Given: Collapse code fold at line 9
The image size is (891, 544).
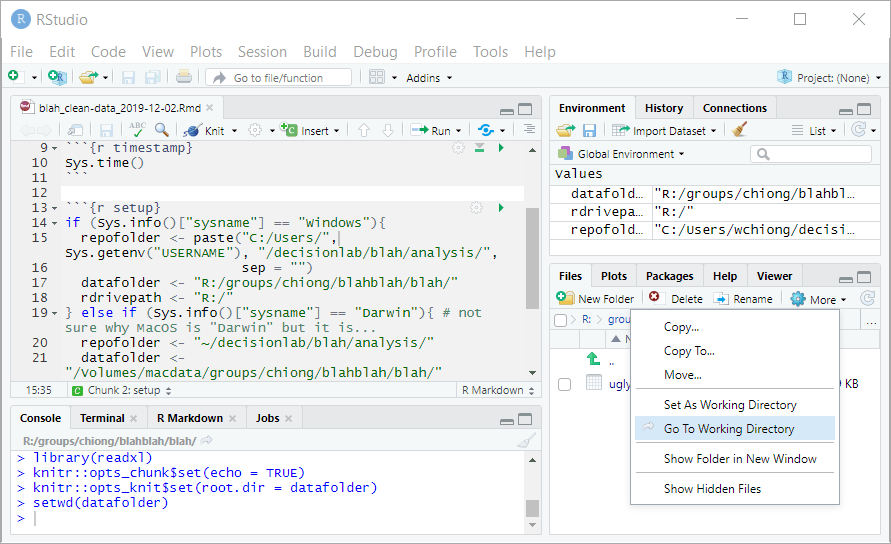Looking at the screenshot, I should coord(55,148).
